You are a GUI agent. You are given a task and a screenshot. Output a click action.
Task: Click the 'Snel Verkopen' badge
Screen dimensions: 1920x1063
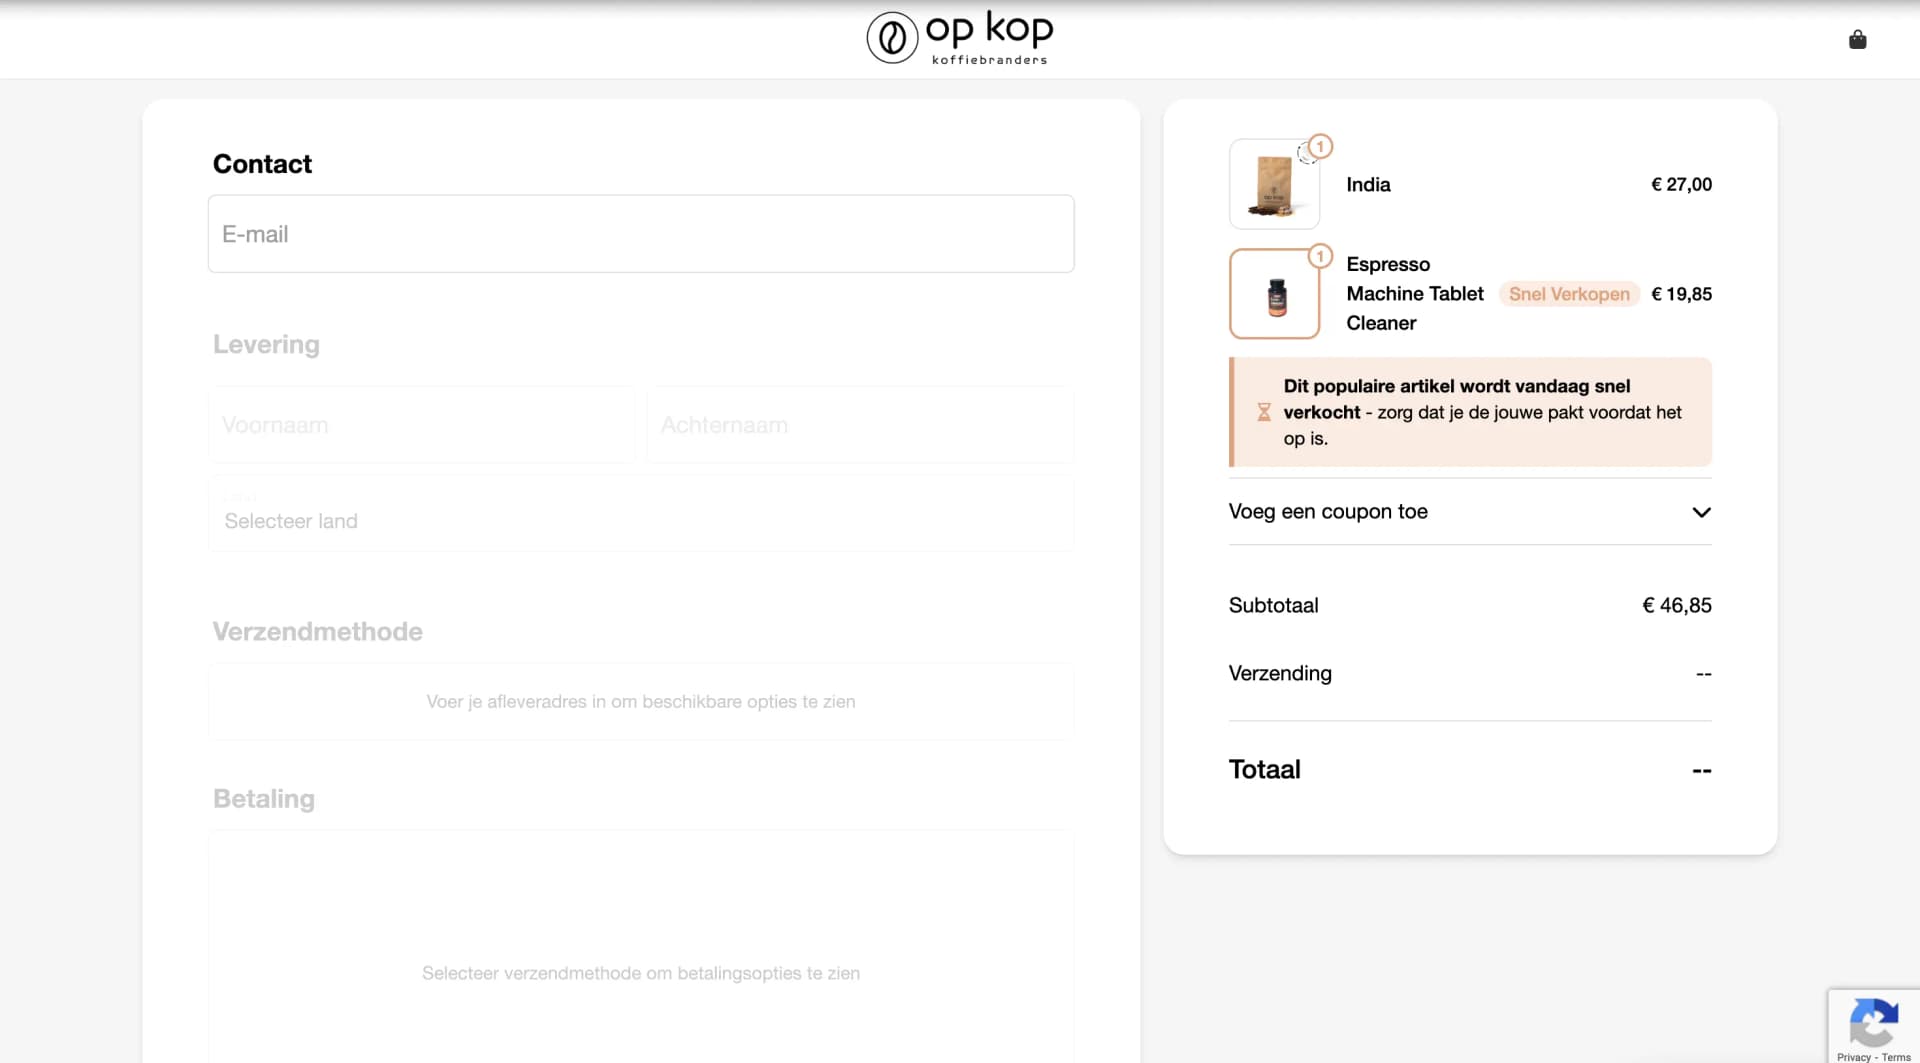click(x=1568, y=294)
